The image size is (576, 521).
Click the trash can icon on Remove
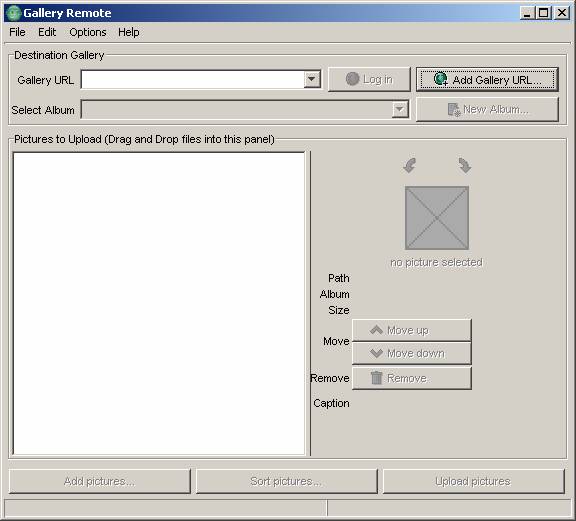coord(377,378)
